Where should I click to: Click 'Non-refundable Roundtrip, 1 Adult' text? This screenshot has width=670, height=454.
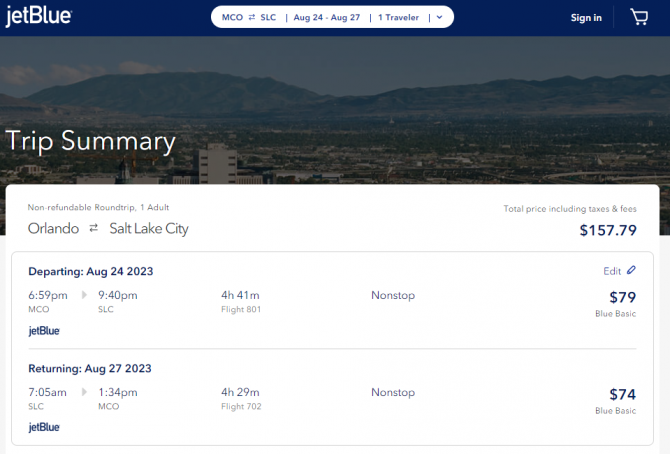(98, 207)
